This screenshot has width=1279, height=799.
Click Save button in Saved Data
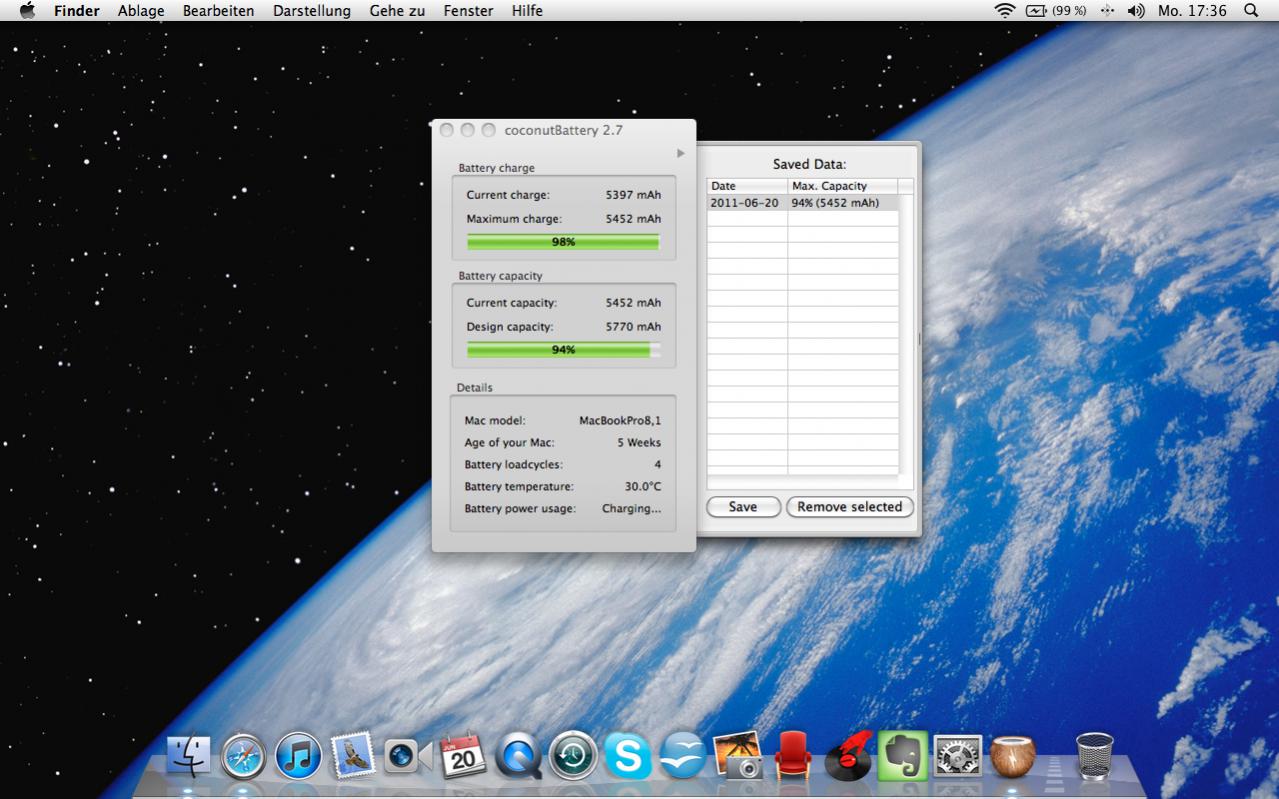point(743,507)
